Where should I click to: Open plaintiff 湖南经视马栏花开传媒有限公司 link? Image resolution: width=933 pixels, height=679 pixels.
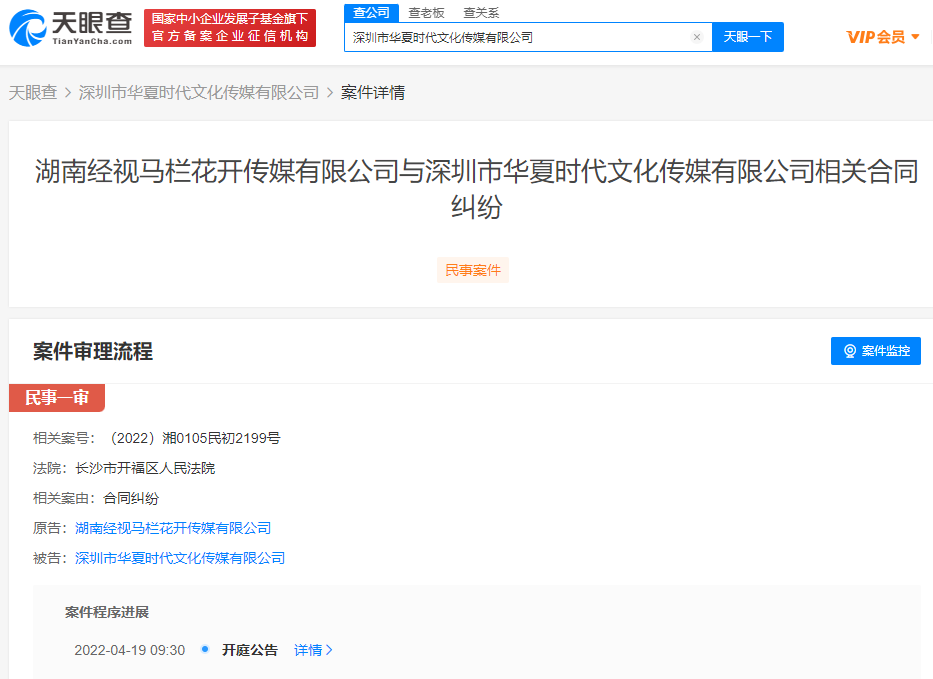click(173, 528)
